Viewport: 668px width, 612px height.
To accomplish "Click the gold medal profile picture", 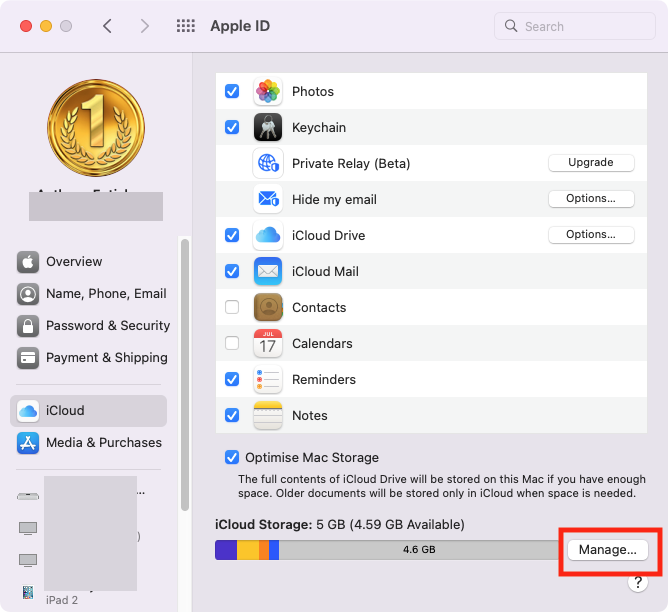I will coord(96,128).
